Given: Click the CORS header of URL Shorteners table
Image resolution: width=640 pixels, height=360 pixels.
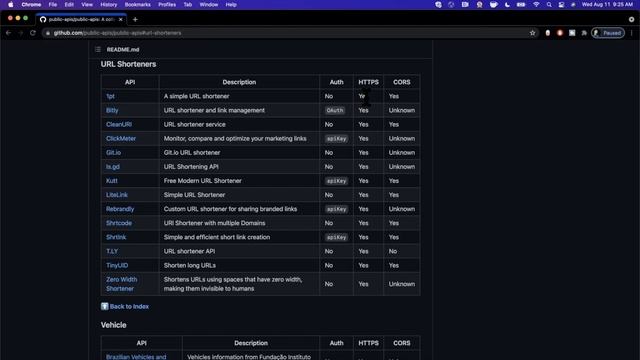Looking at the screenshot, I should point(402,82).
